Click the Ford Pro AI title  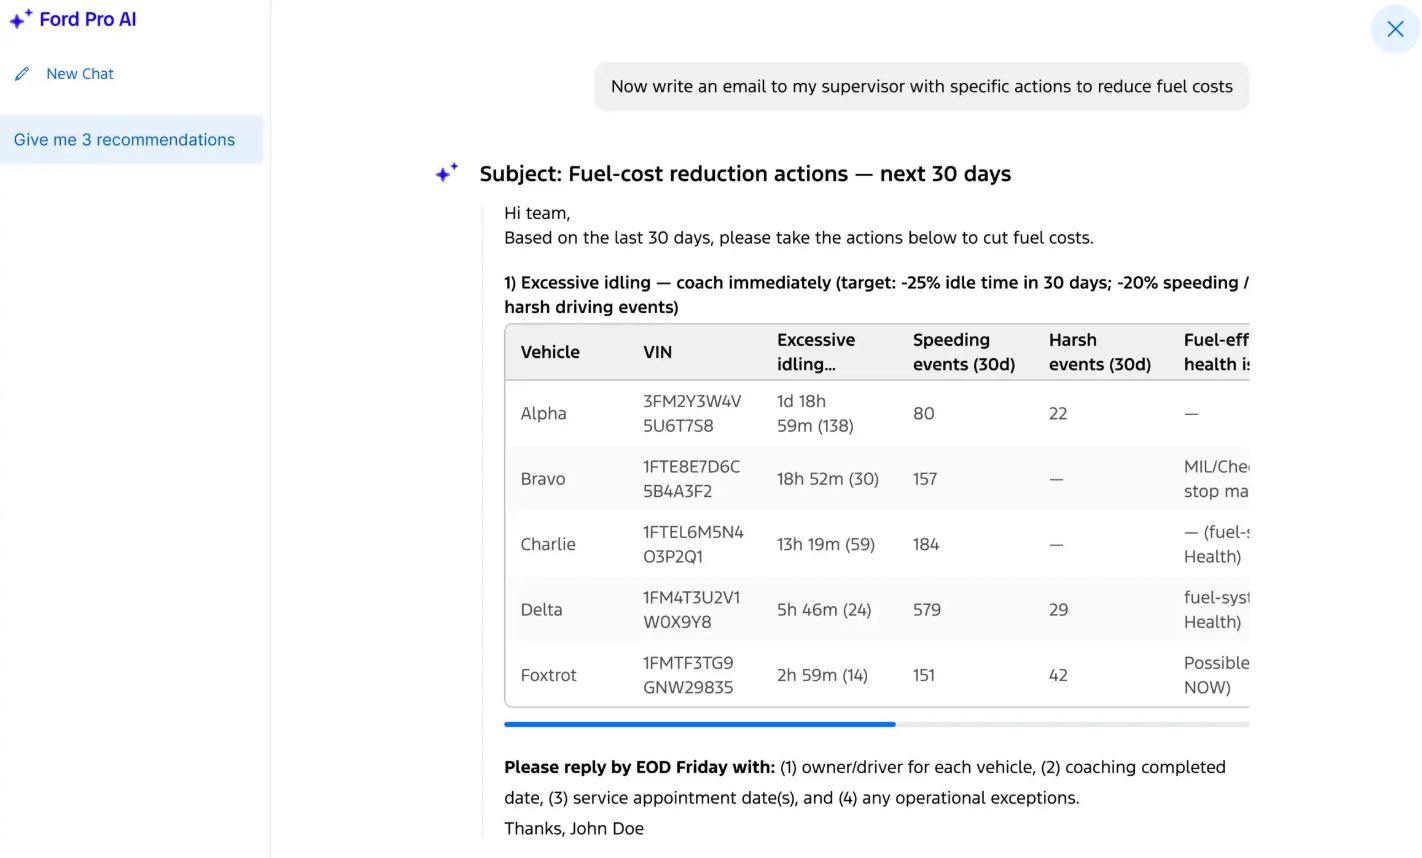point(88,19)
